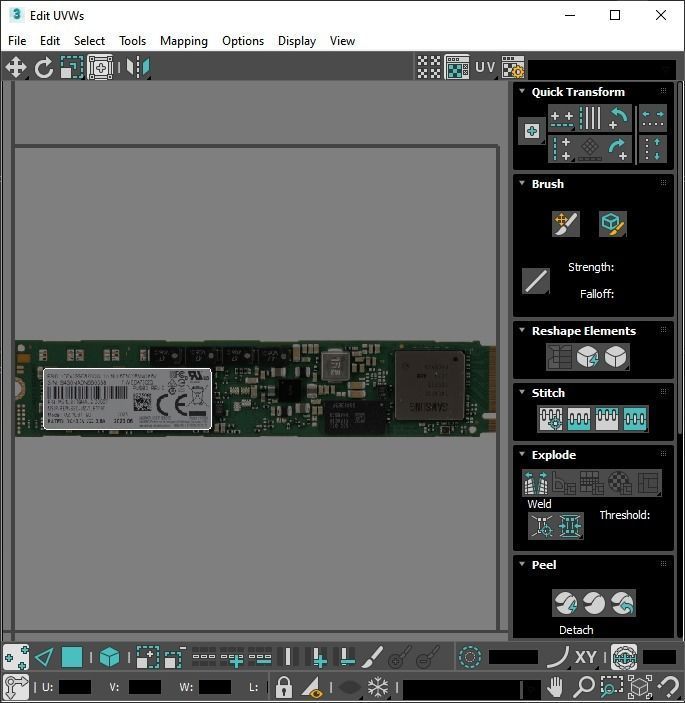Viewport: 685px width, 703px height.
Task: Click the third Stitch icon, Stitch to source
Action: point(607,419)
